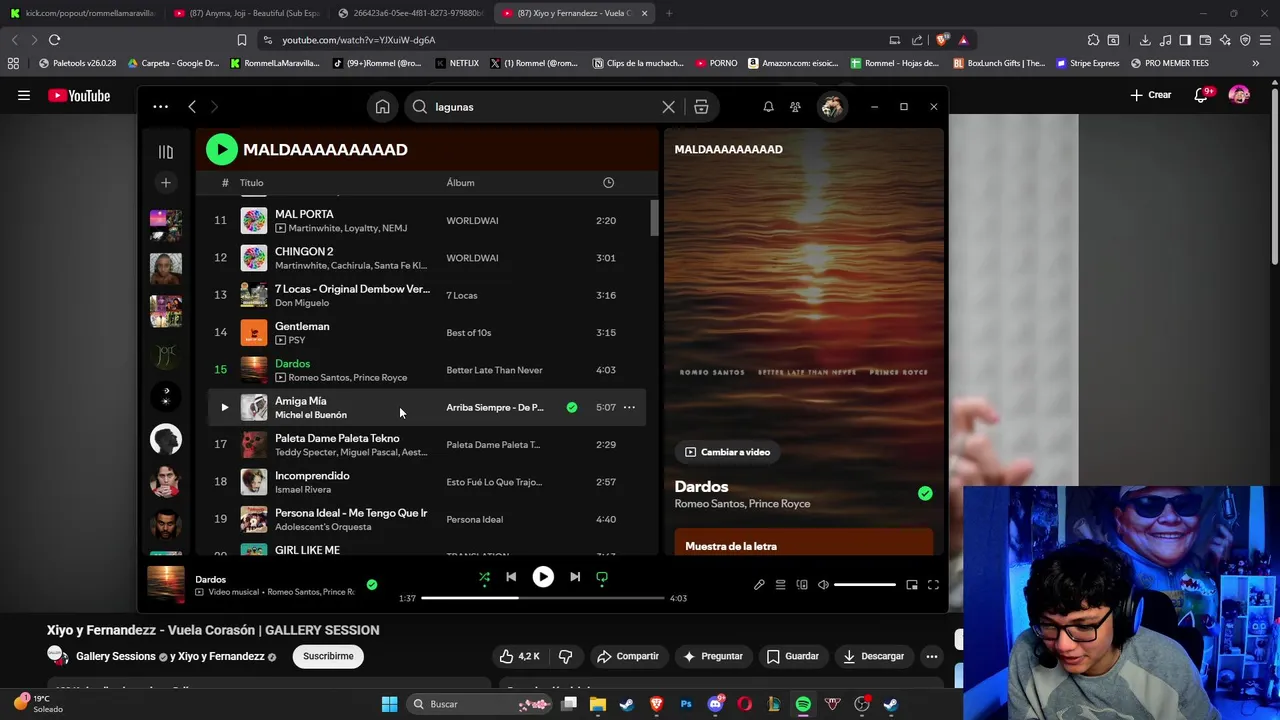Sort by the Título column
The height and width of the screenshot is (720, 1280).
[x=251, y=183]
